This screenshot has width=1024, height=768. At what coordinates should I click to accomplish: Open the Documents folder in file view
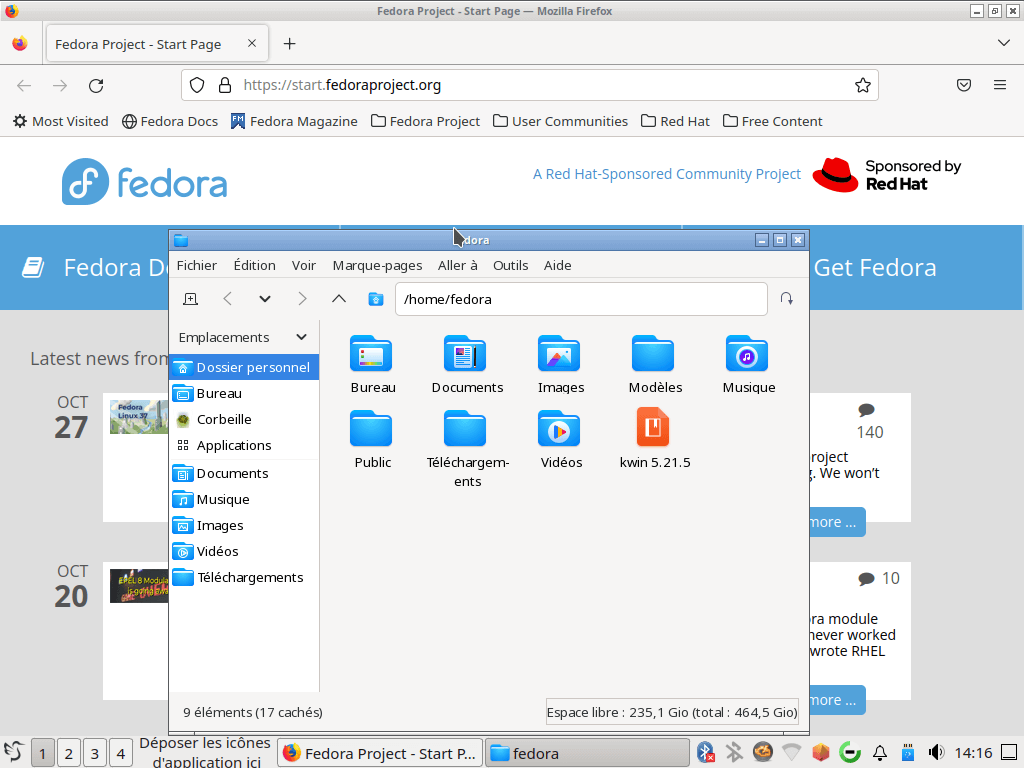pos(466,354)
